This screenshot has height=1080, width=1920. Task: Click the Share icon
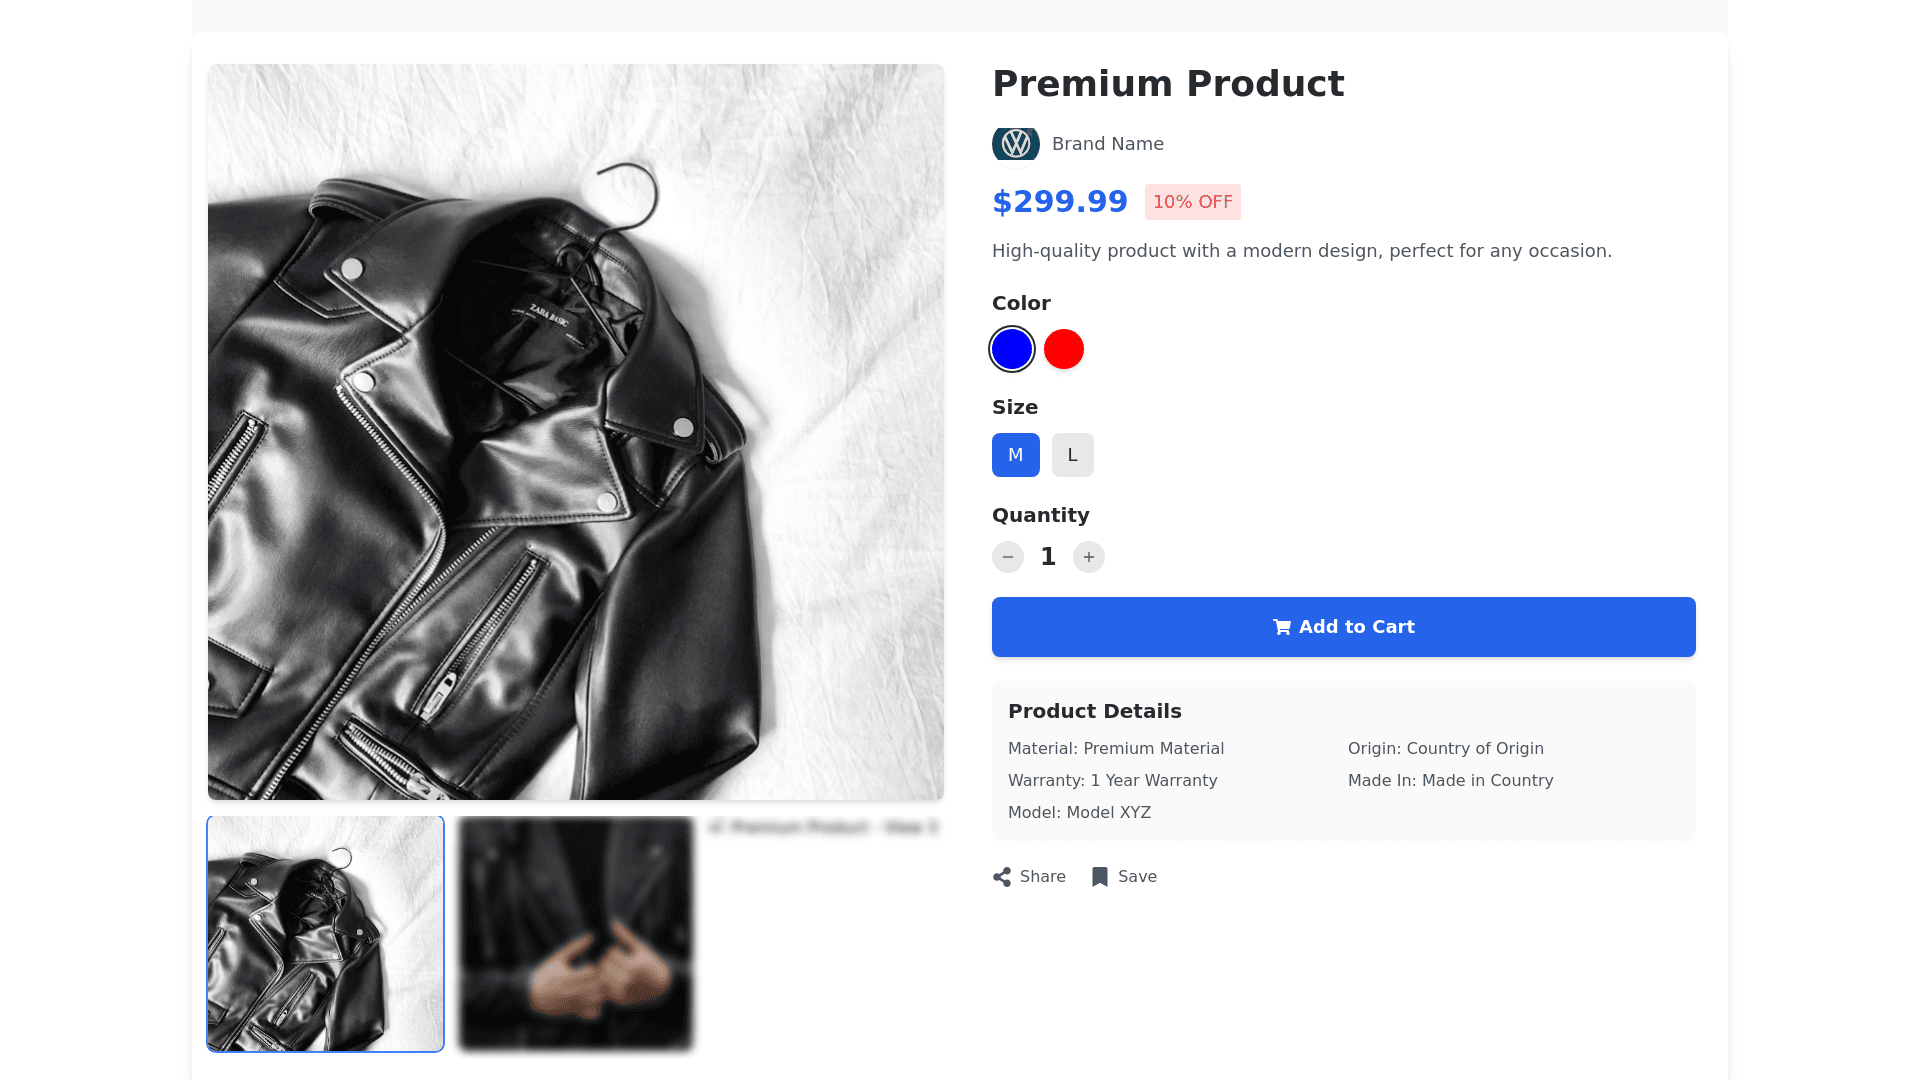pyautogui.click(x=1002, y=877)
